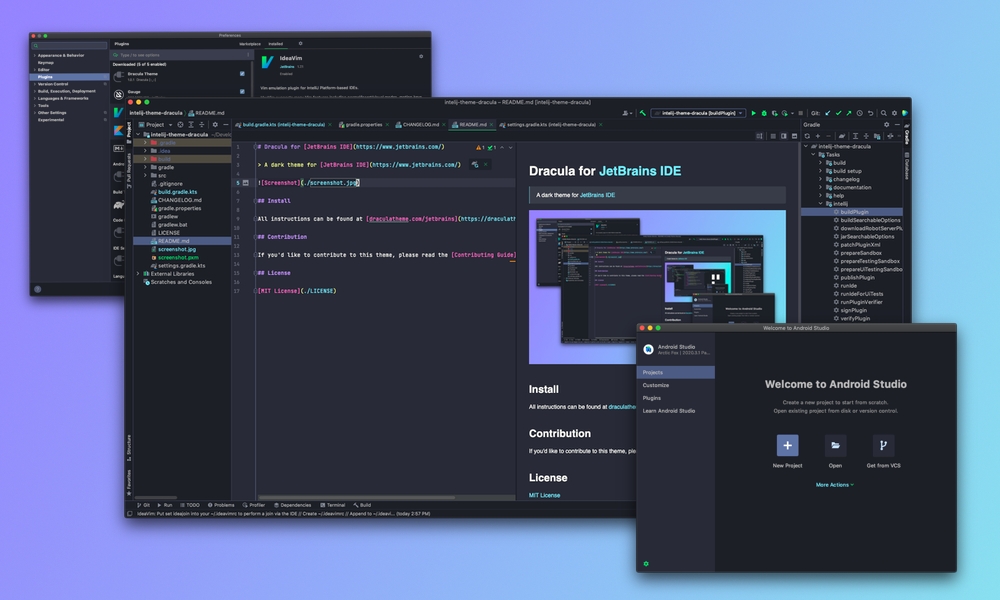Click Get from VCS icon in Android Studio
The height and width of the screenshot is (600, 1000).
point(883,445)
